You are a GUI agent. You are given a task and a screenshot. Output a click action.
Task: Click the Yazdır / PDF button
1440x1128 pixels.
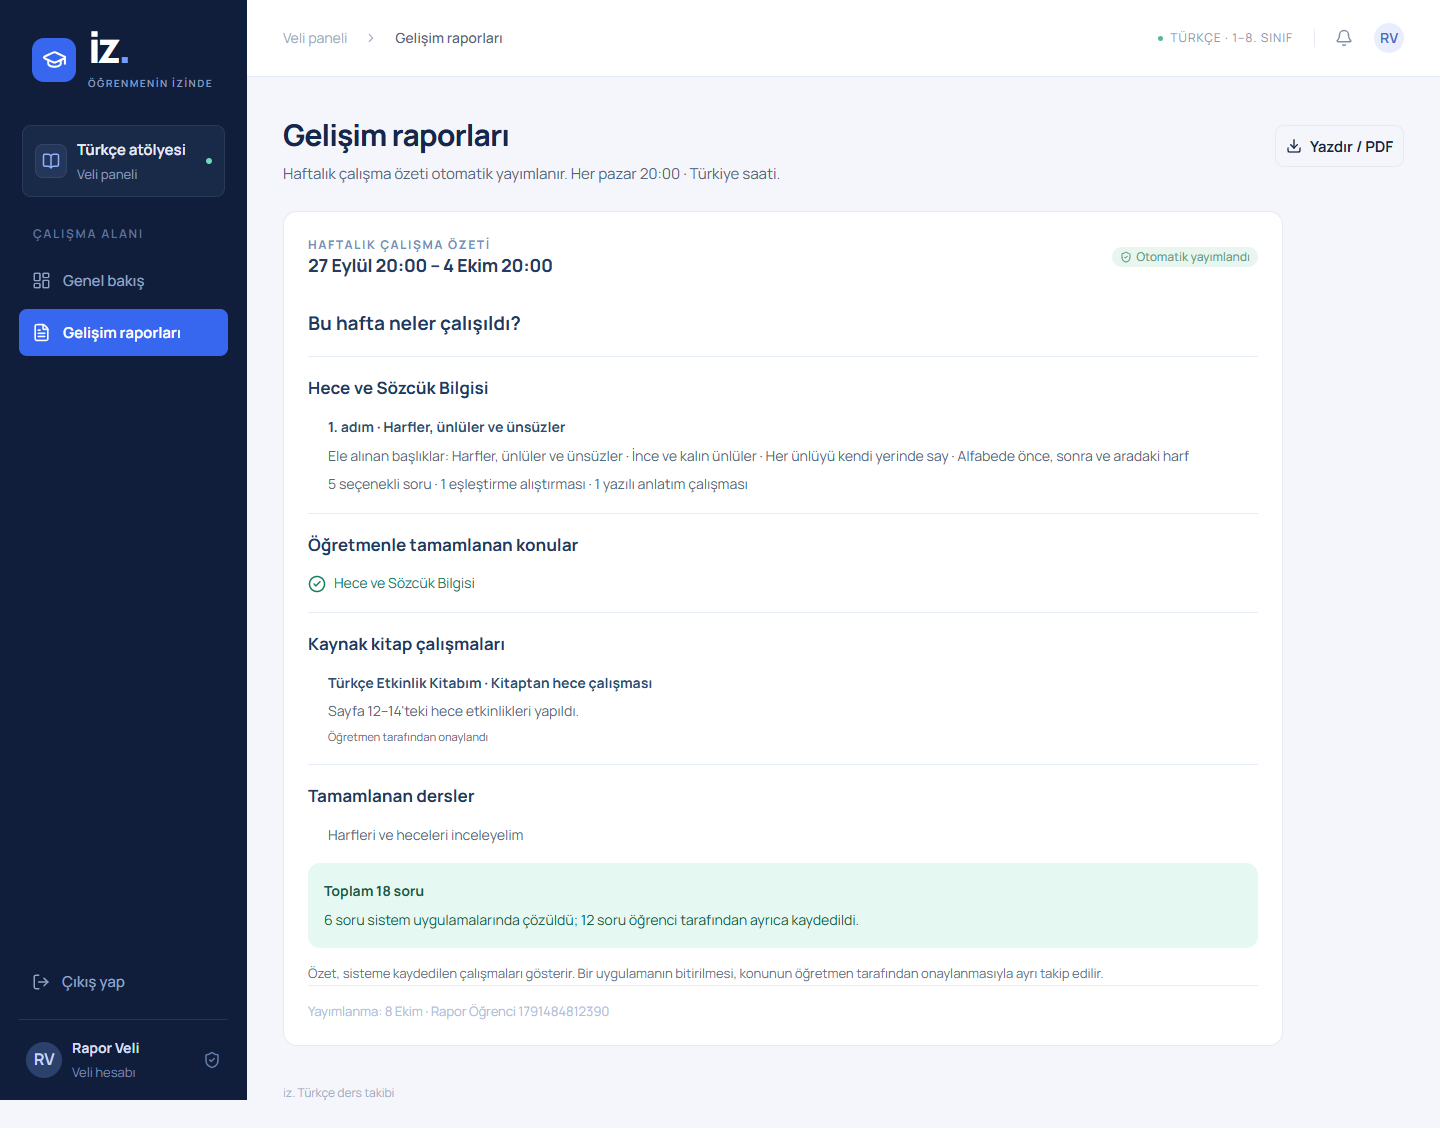tap(1339, 146)
